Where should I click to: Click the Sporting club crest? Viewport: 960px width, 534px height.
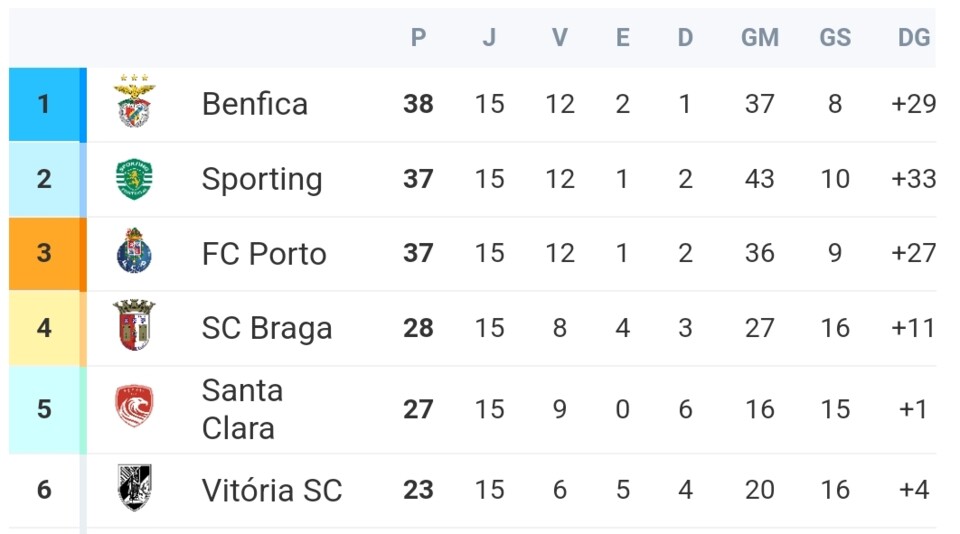[134, 179]
